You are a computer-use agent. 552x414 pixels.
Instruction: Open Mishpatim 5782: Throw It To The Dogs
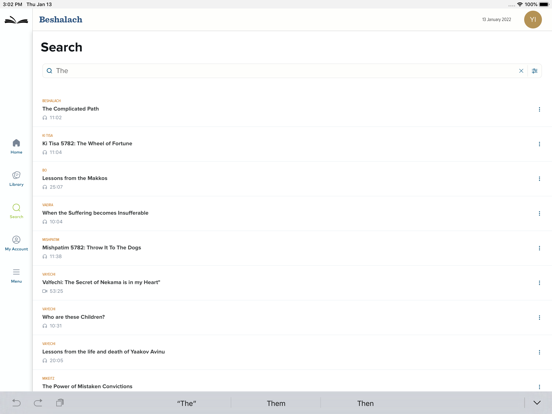[x=92, y=247]
